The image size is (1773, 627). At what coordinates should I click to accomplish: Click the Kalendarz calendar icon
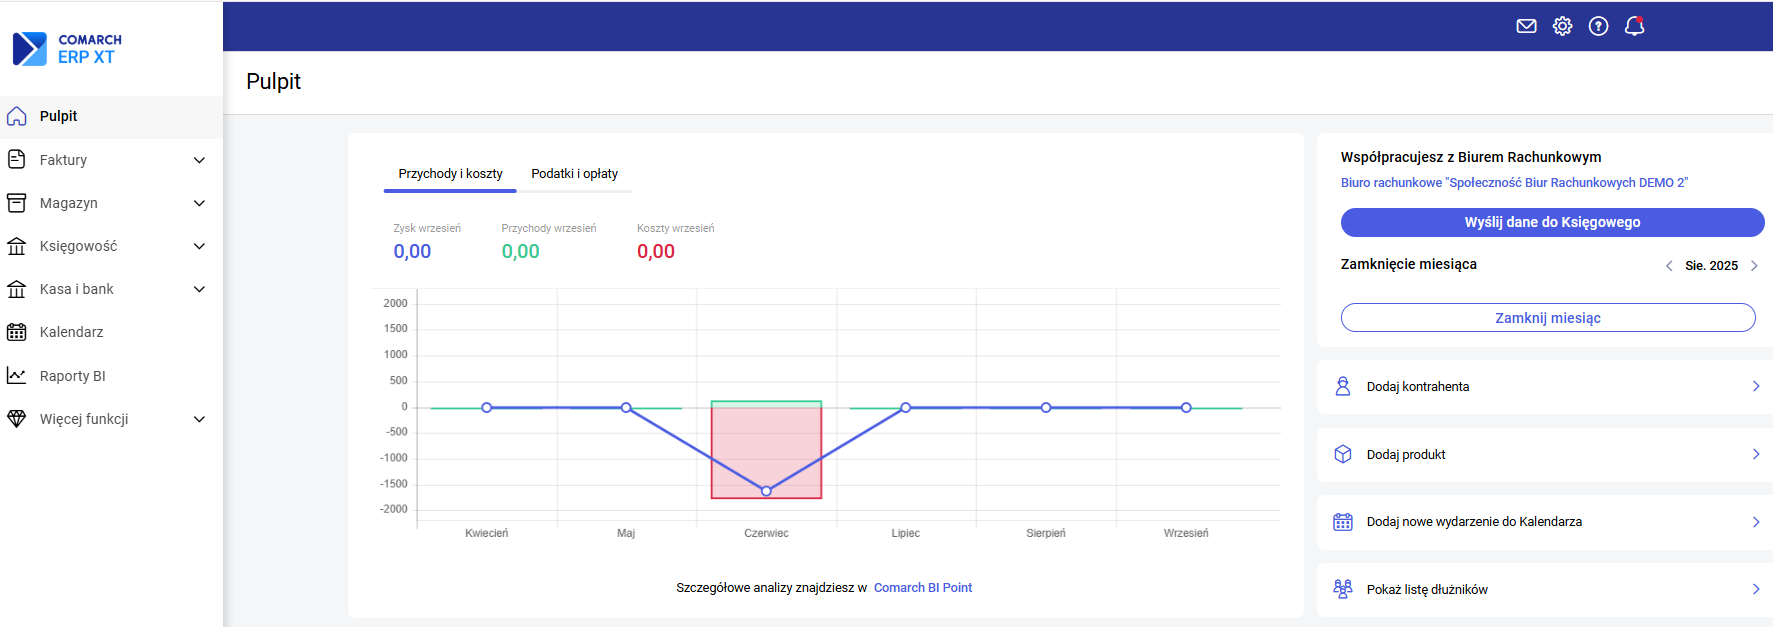(17, 332)
